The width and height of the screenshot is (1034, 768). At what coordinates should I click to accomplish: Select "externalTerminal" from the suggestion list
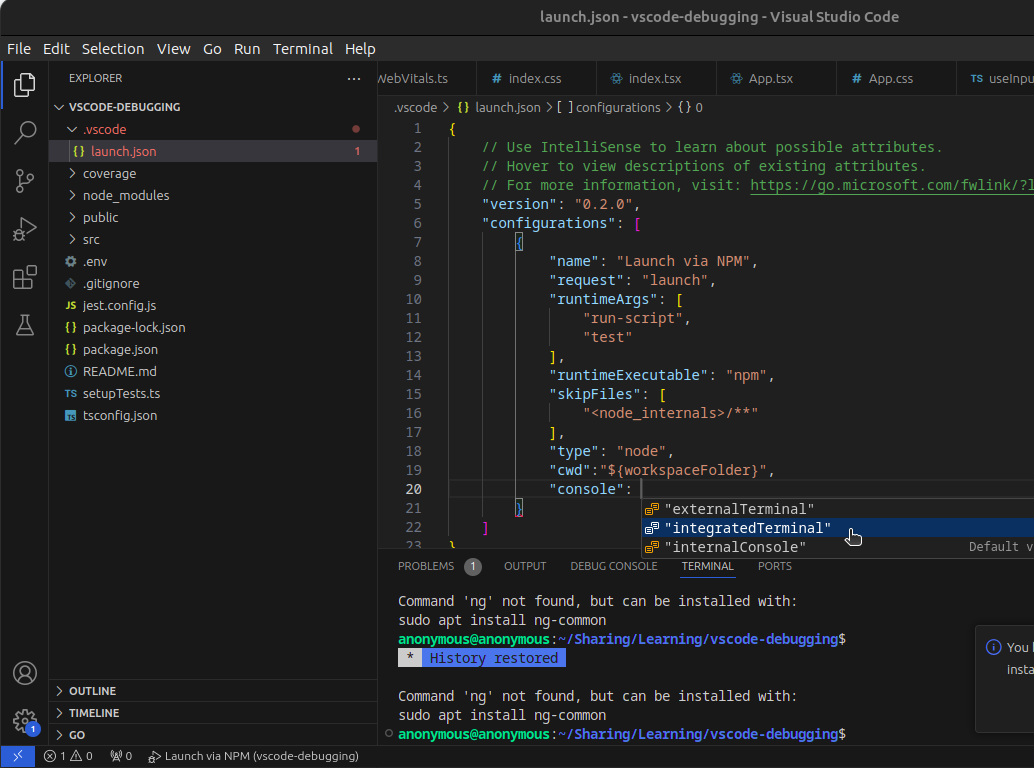tap(739, 509)
